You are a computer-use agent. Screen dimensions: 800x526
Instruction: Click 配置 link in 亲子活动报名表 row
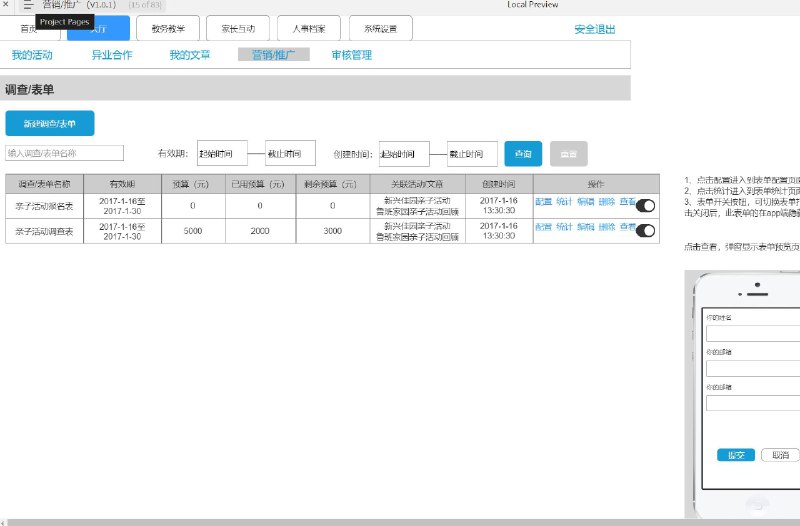coord(543,202)
